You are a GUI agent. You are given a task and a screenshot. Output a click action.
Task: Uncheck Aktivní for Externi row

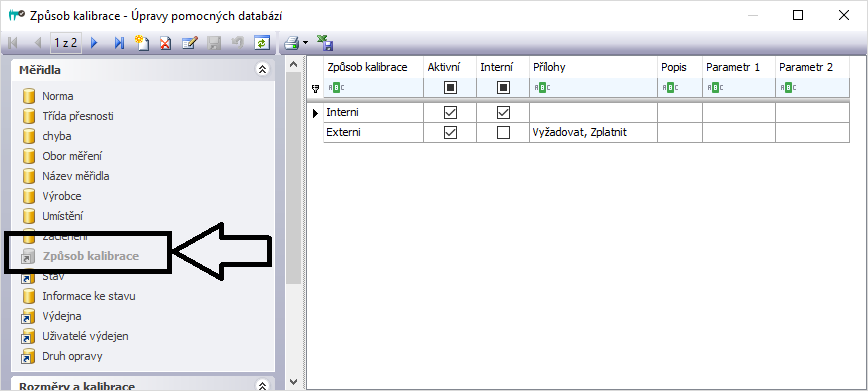(x=451, y=133)
